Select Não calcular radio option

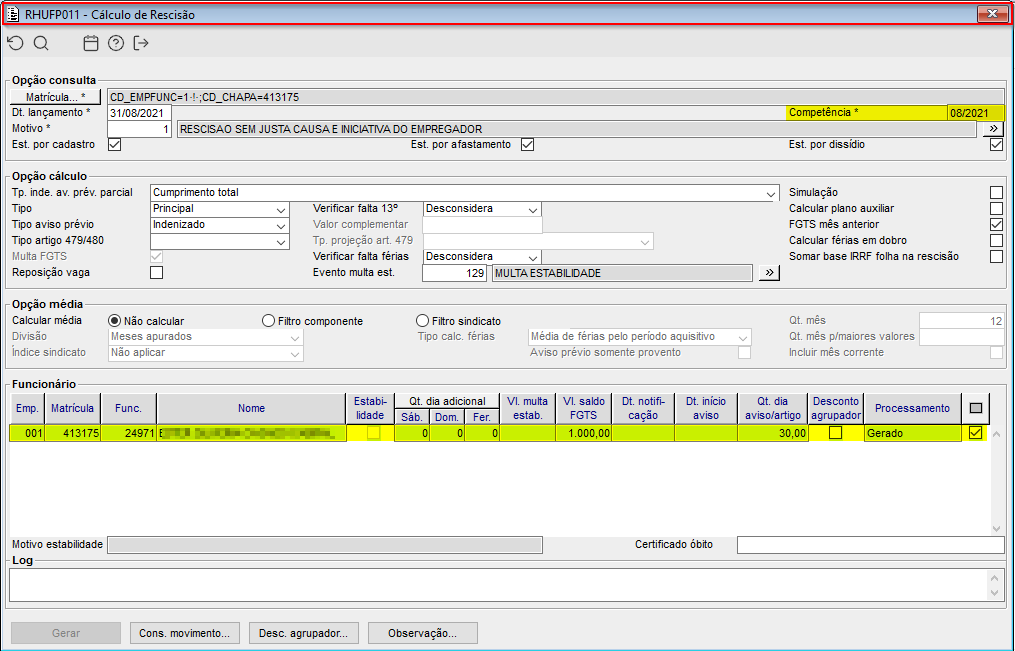point(115,320)
